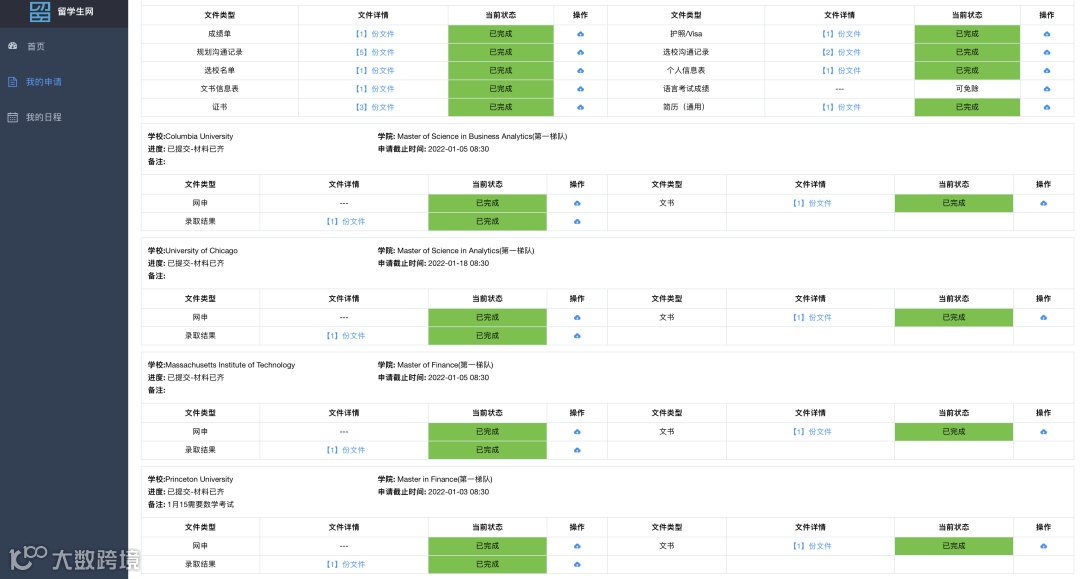The image size is (1080, 579).
Task: Open the 文书信息表 [1] 份文件 link
Action: point(375,89)
